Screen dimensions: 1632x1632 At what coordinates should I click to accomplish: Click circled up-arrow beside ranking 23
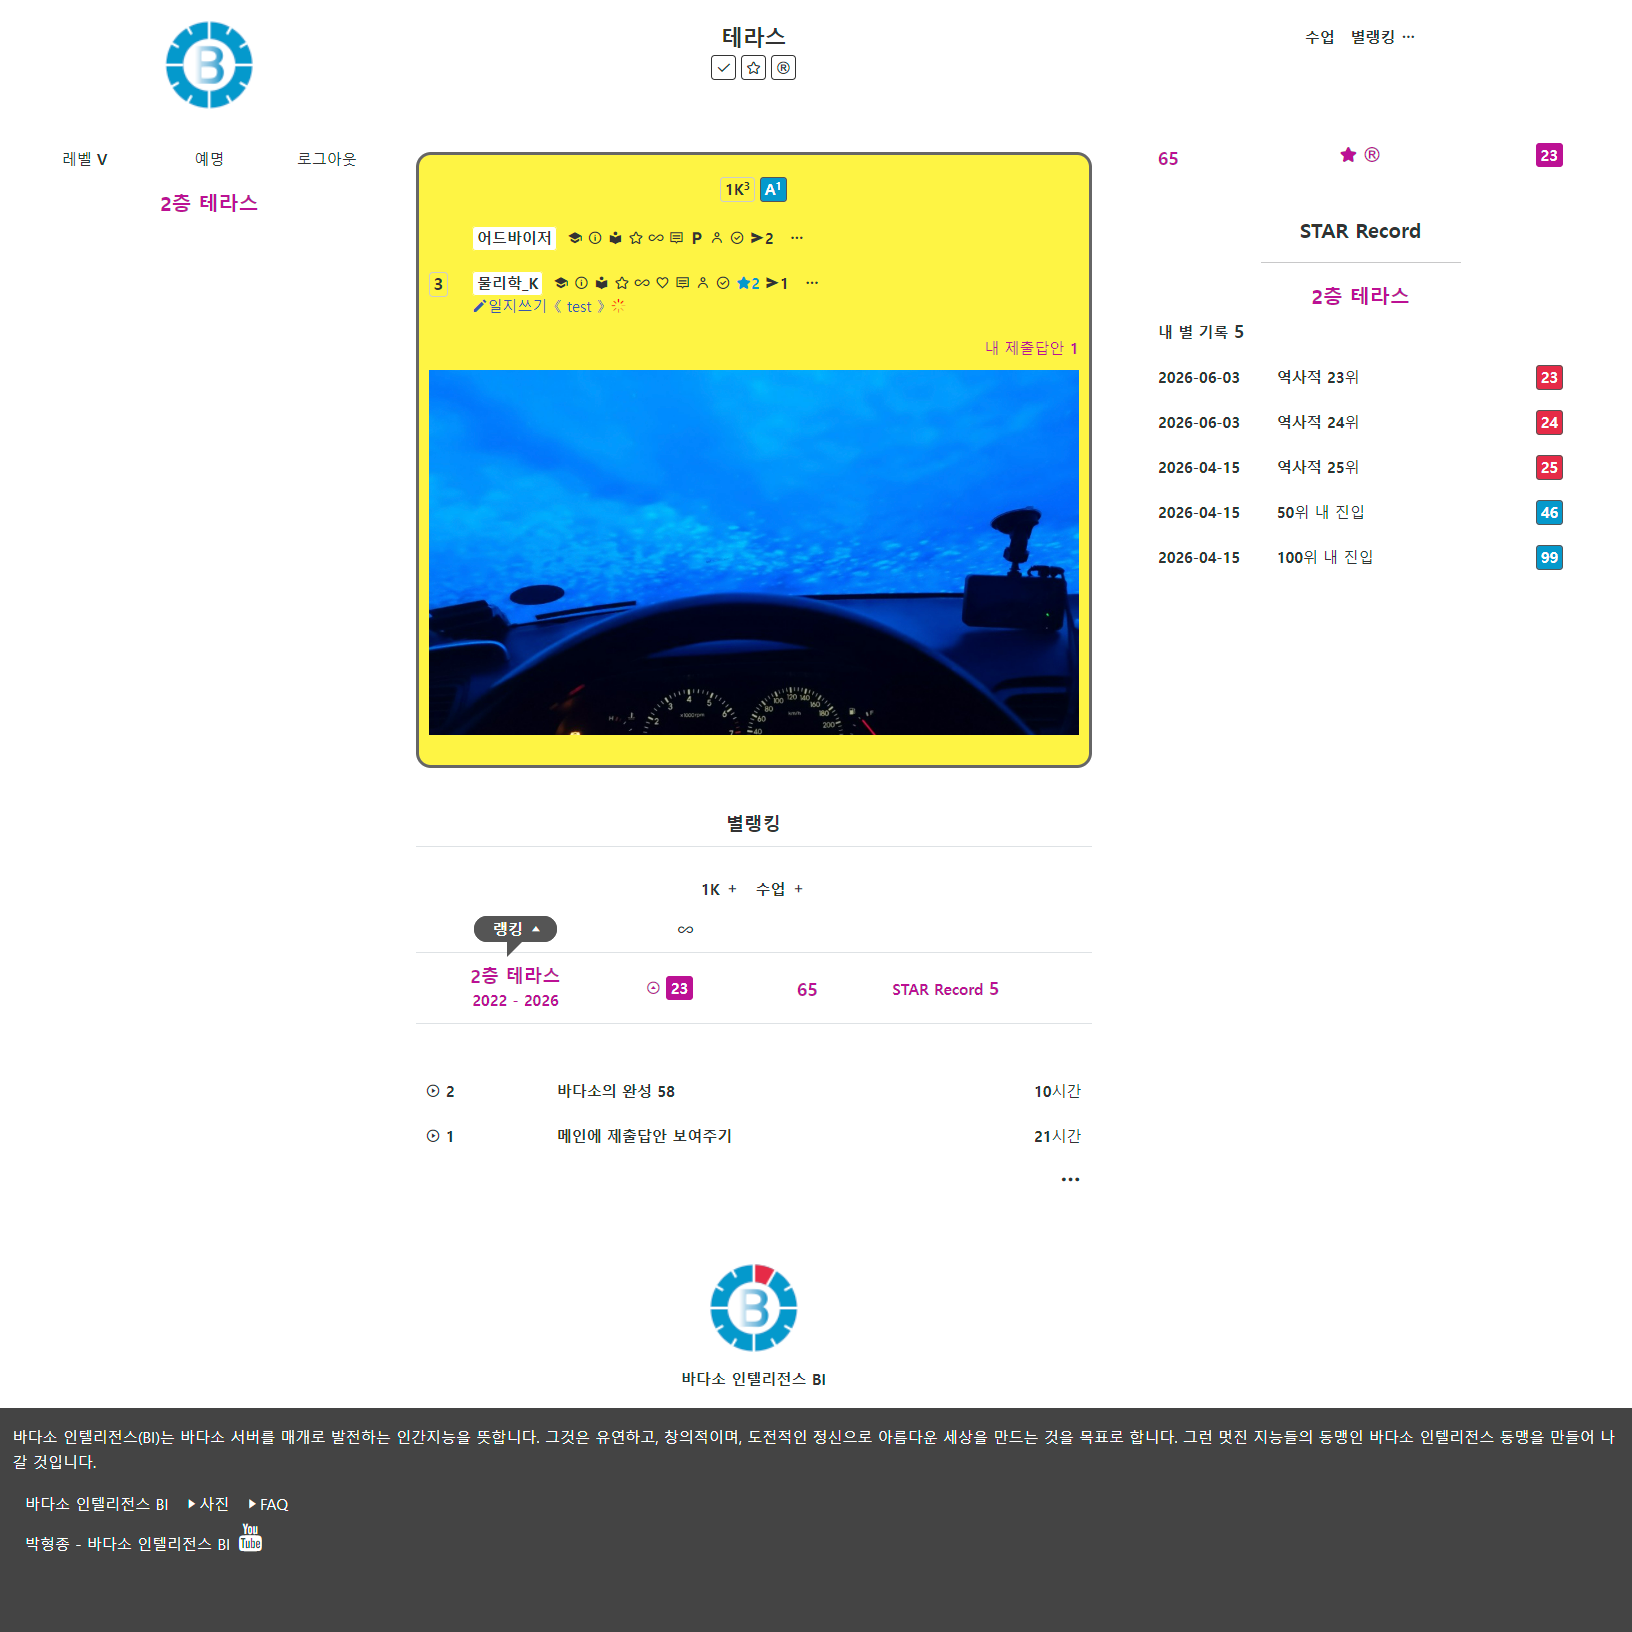coord(653,988)
